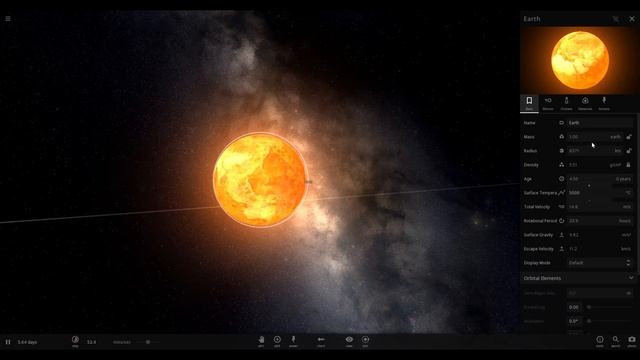Click the Mass property icon

562,137
